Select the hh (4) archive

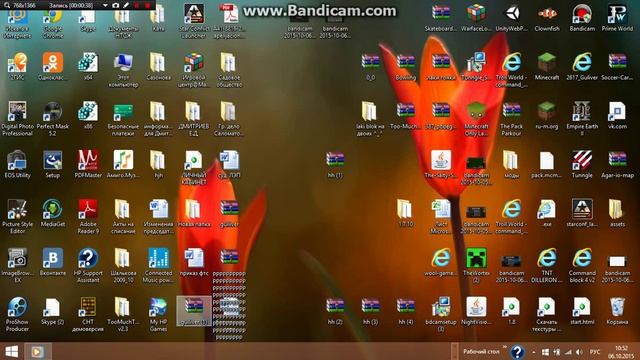pyautogui.click(x=405, y=311)
